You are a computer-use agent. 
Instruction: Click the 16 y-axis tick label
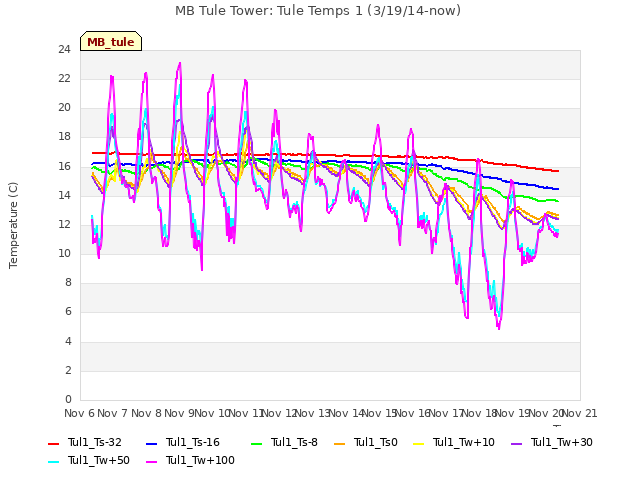(64, 167)
